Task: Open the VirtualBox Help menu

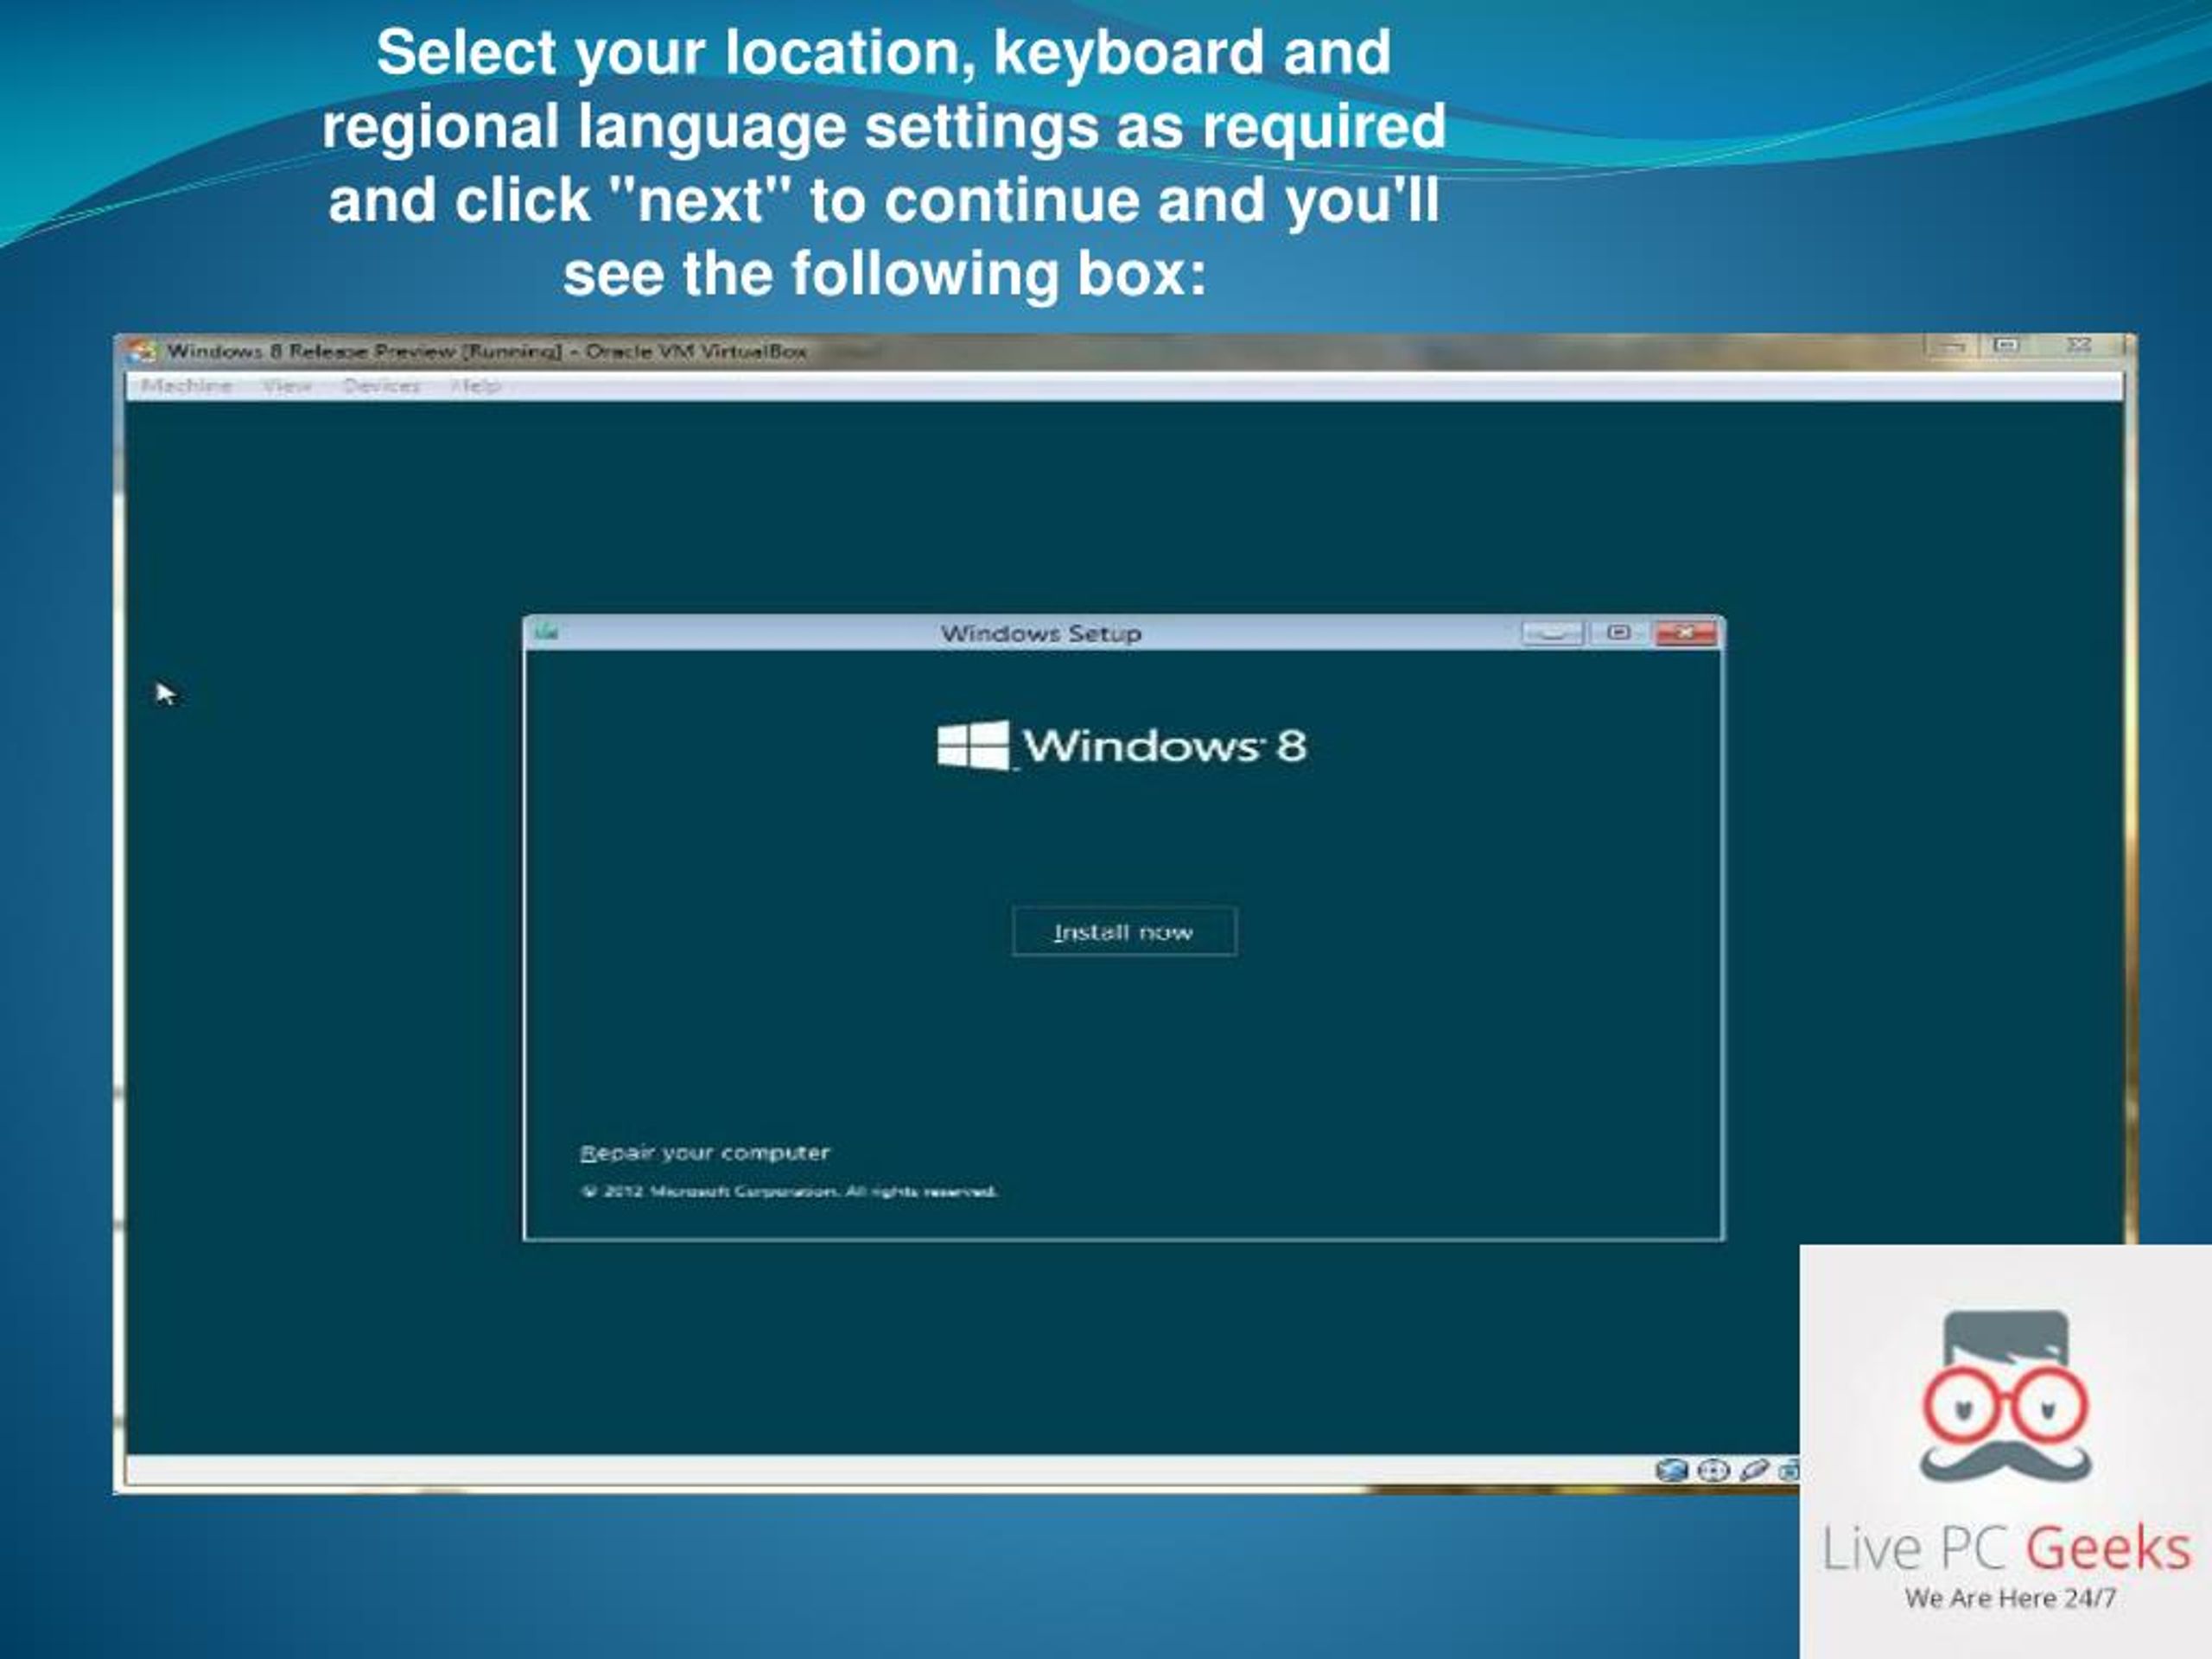Action: (x=475, y=386)
